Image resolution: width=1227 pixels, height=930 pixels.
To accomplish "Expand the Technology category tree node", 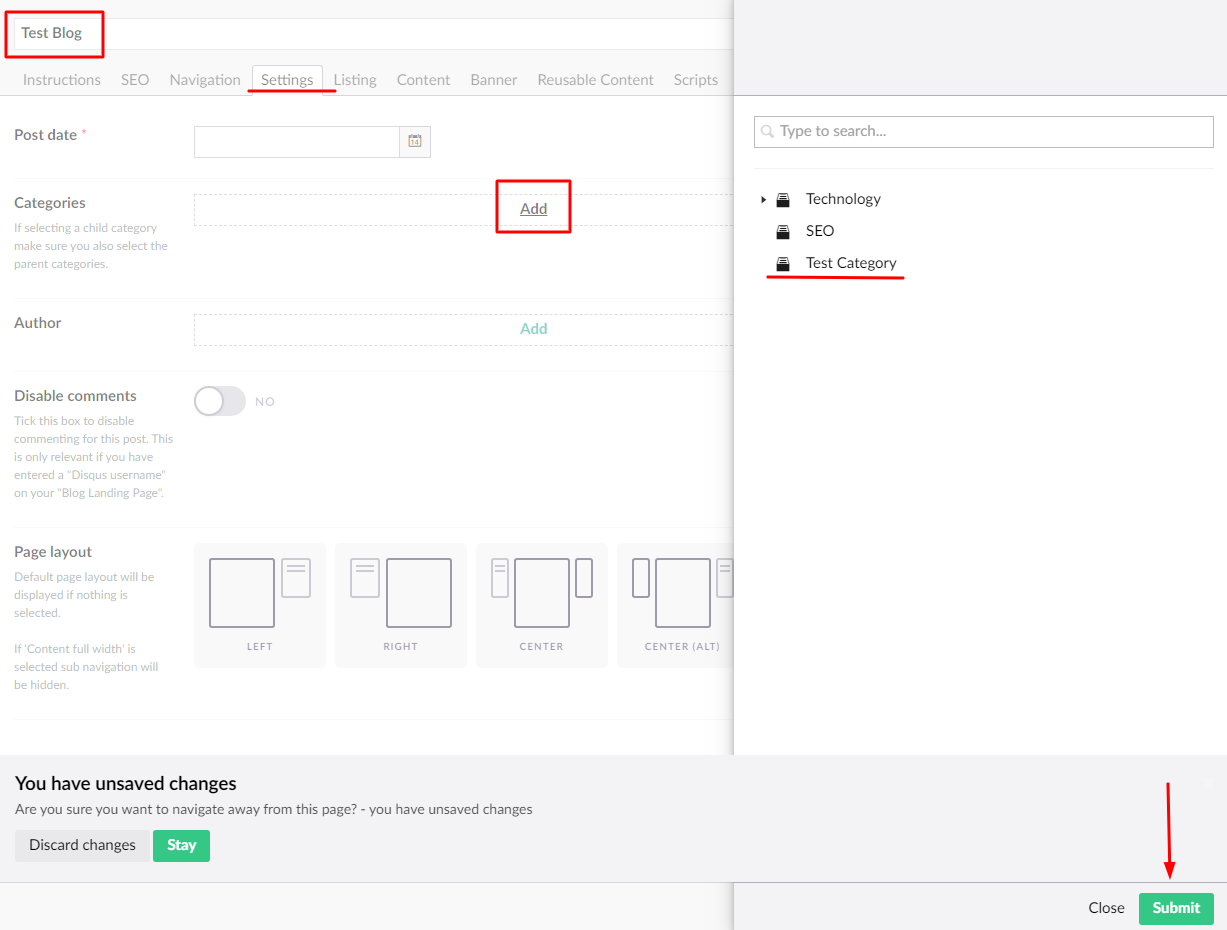I will [x=763, y=199].
